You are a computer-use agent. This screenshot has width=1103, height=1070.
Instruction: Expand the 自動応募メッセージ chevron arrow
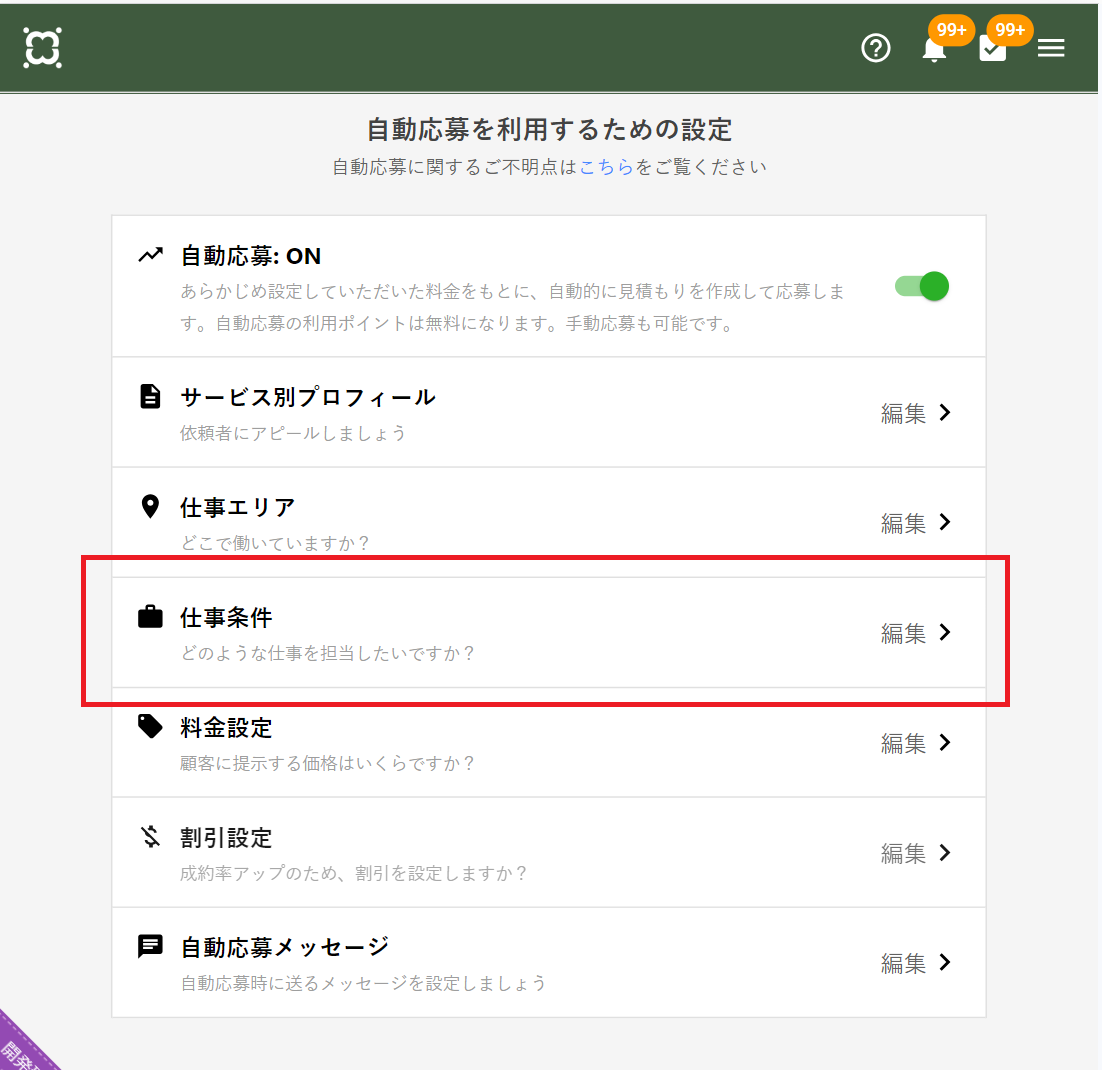point(945,962)
